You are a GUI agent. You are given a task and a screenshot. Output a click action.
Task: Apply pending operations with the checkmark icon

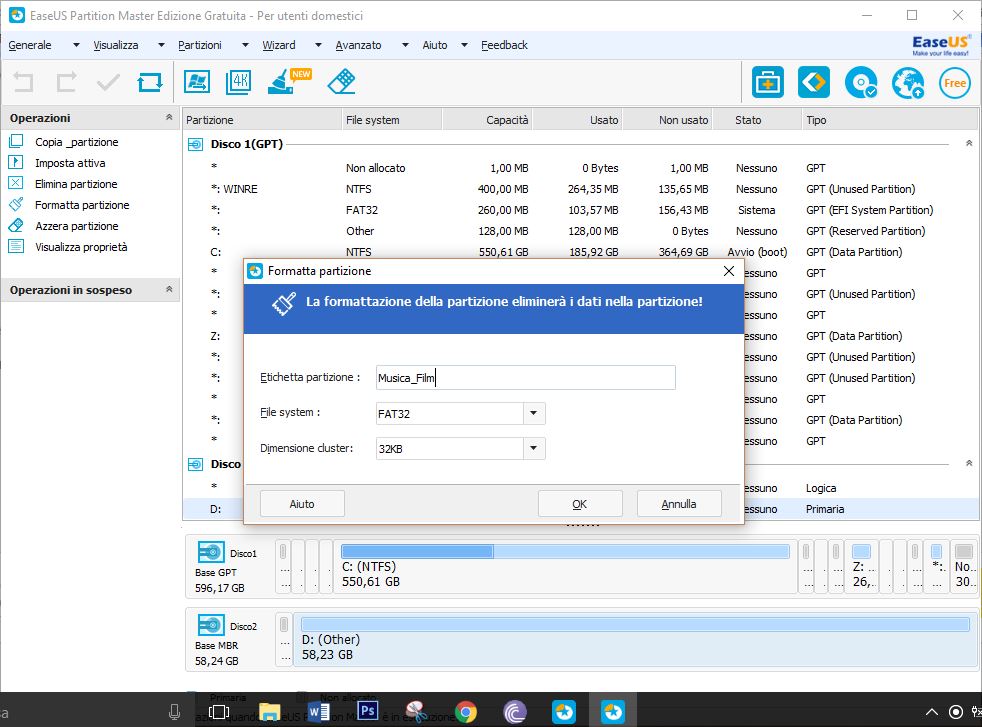[x=108, y=81]
